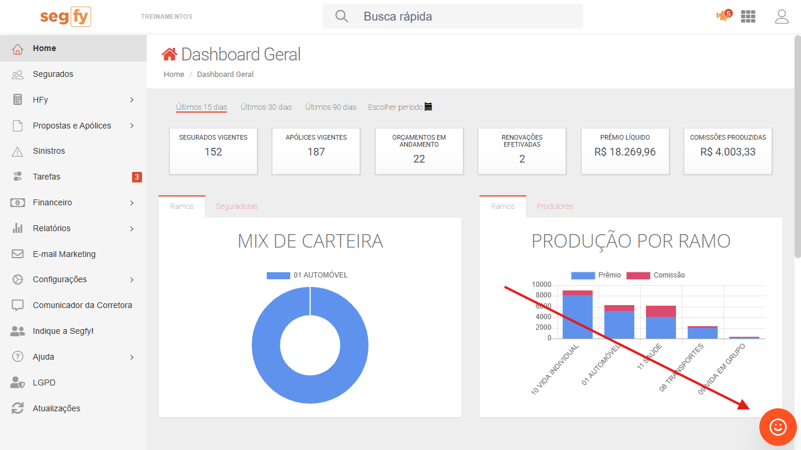This screenshot has width=801, height=450.
Task: Switch to the Seguradoras tab
Action: (x=236, y=206)
